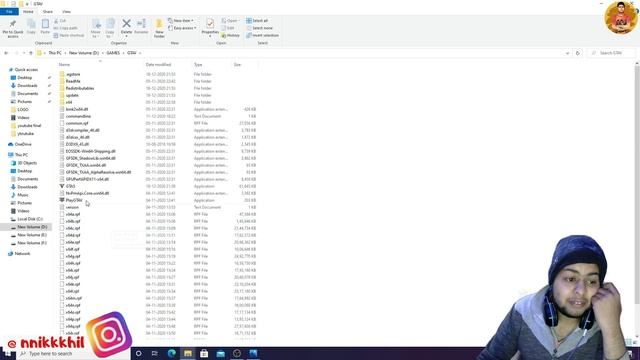This screenshot has width=640, height=360.
Task: Switch to the Home ribbon tab
Action: tap(28, 12)
